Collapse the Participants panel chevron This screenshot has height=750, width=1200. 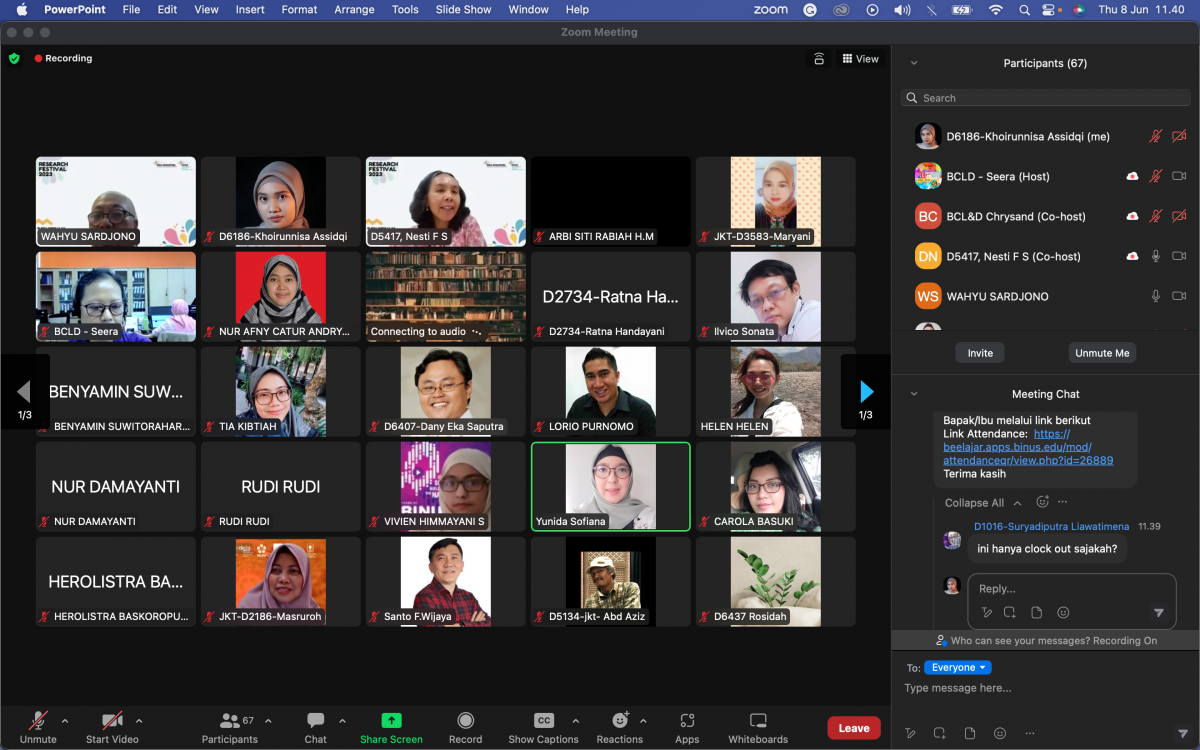point(913,63)
